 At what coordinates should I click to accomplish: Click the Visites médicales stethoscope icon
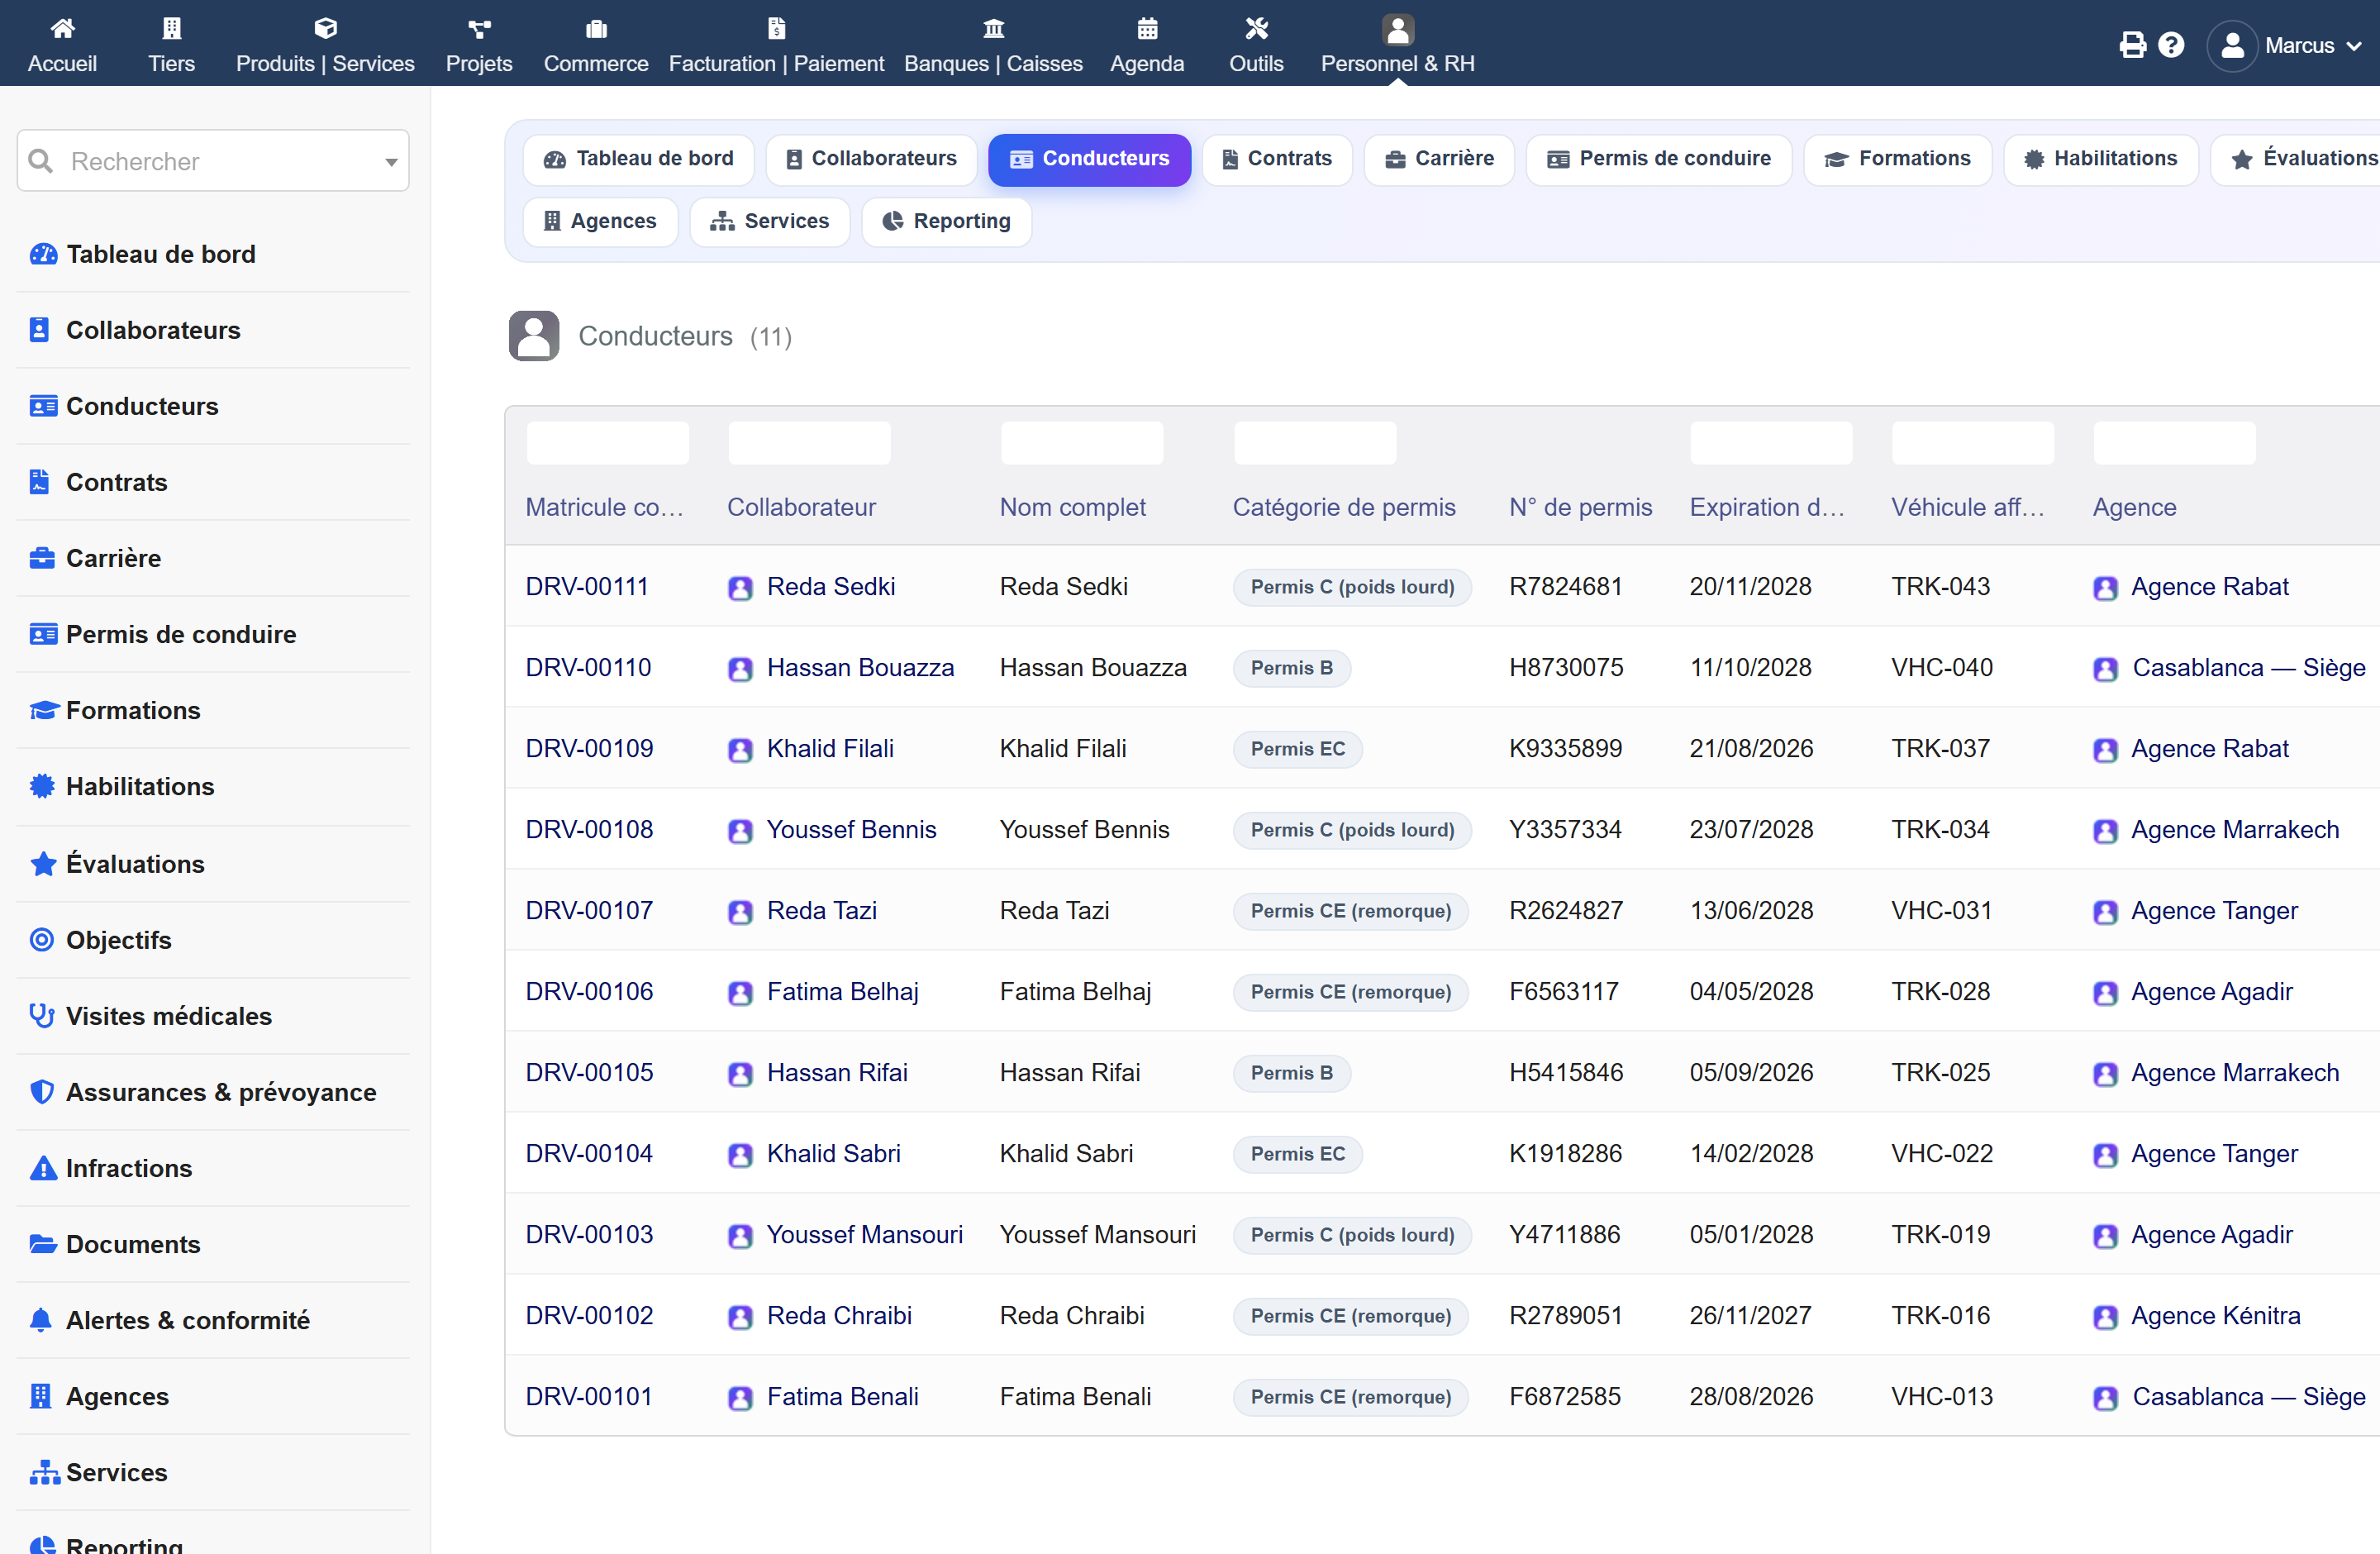(42, 1016)
